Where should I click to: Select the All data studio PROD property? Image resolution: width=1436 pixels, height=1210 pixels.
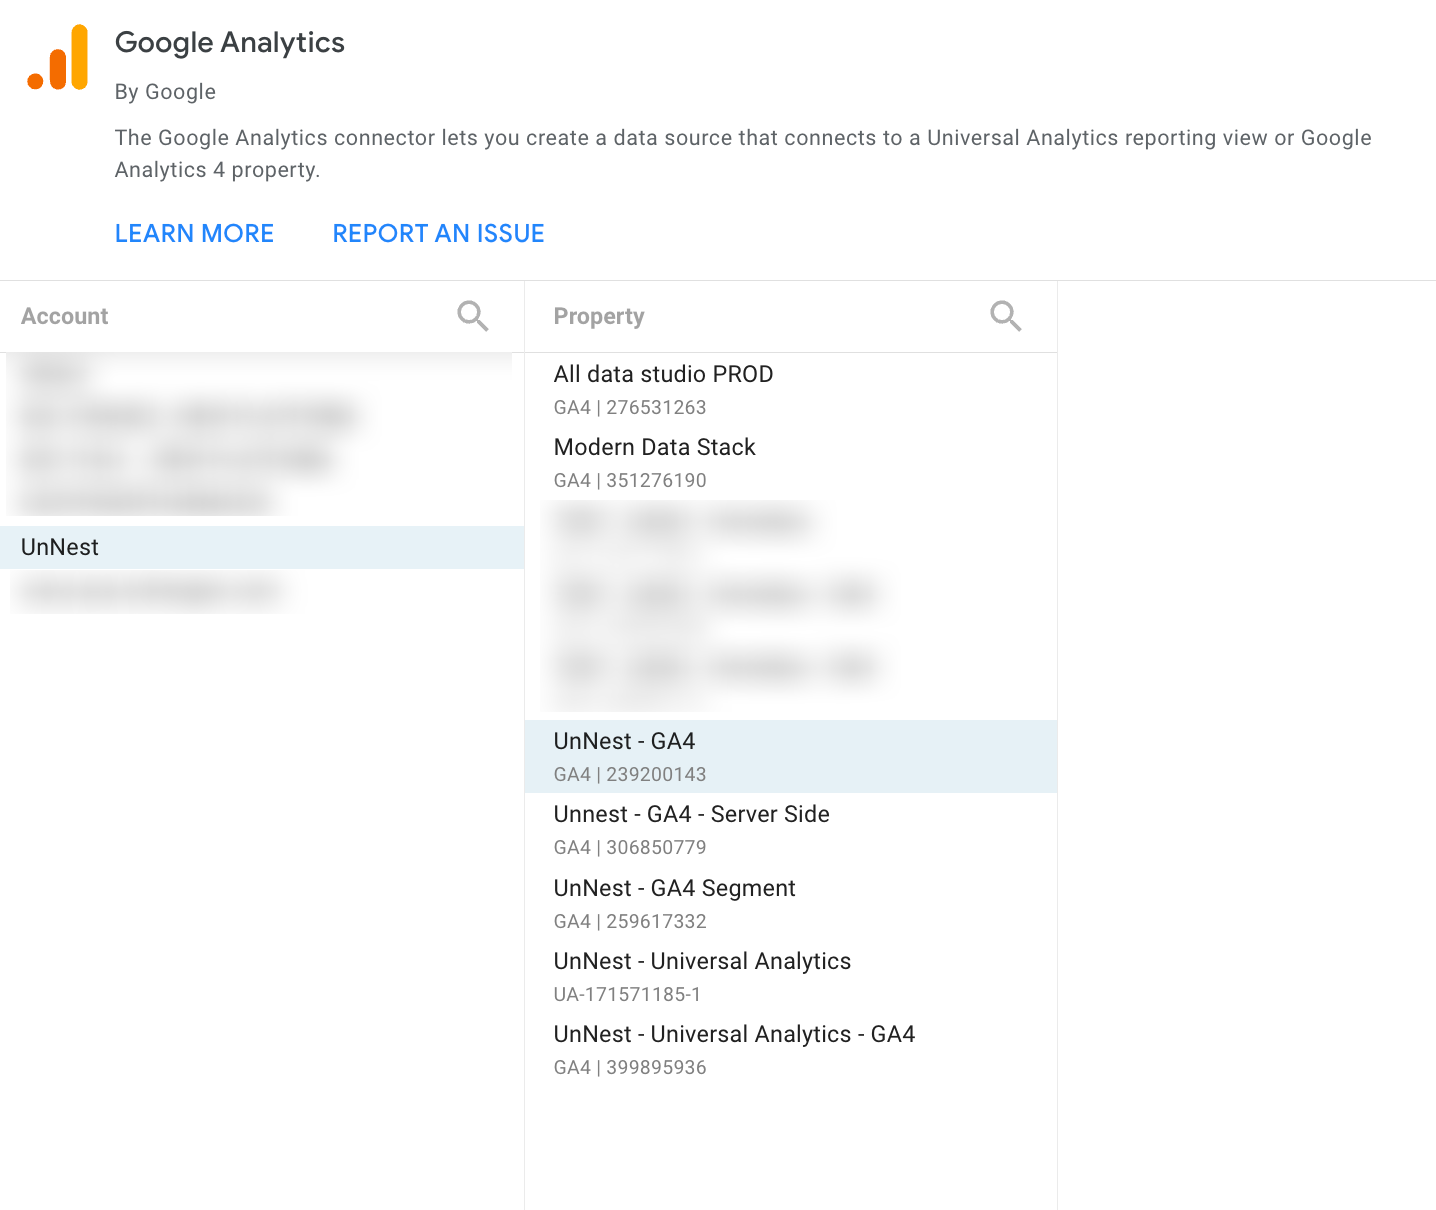[791, 390]
